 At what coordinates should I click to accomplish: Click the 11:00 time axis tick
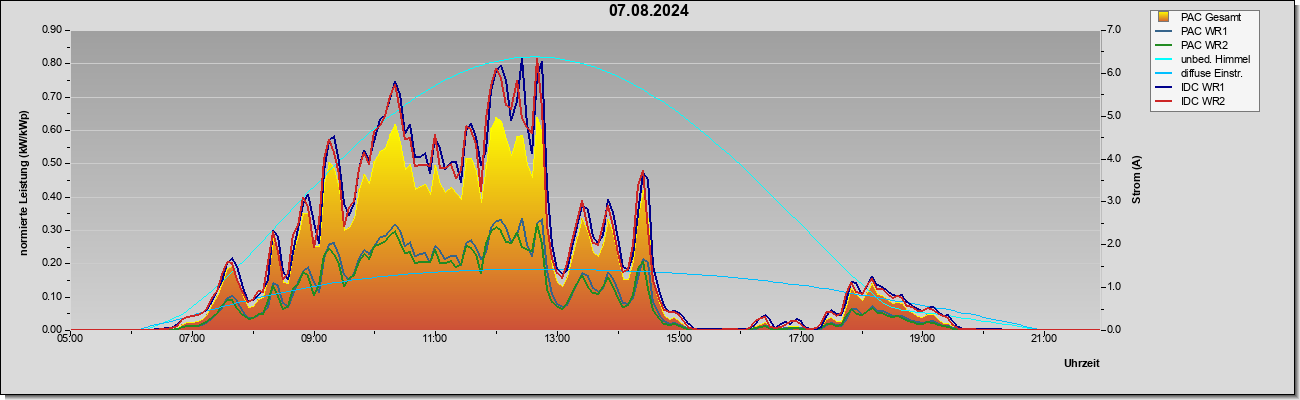click(x=435, y=339)
